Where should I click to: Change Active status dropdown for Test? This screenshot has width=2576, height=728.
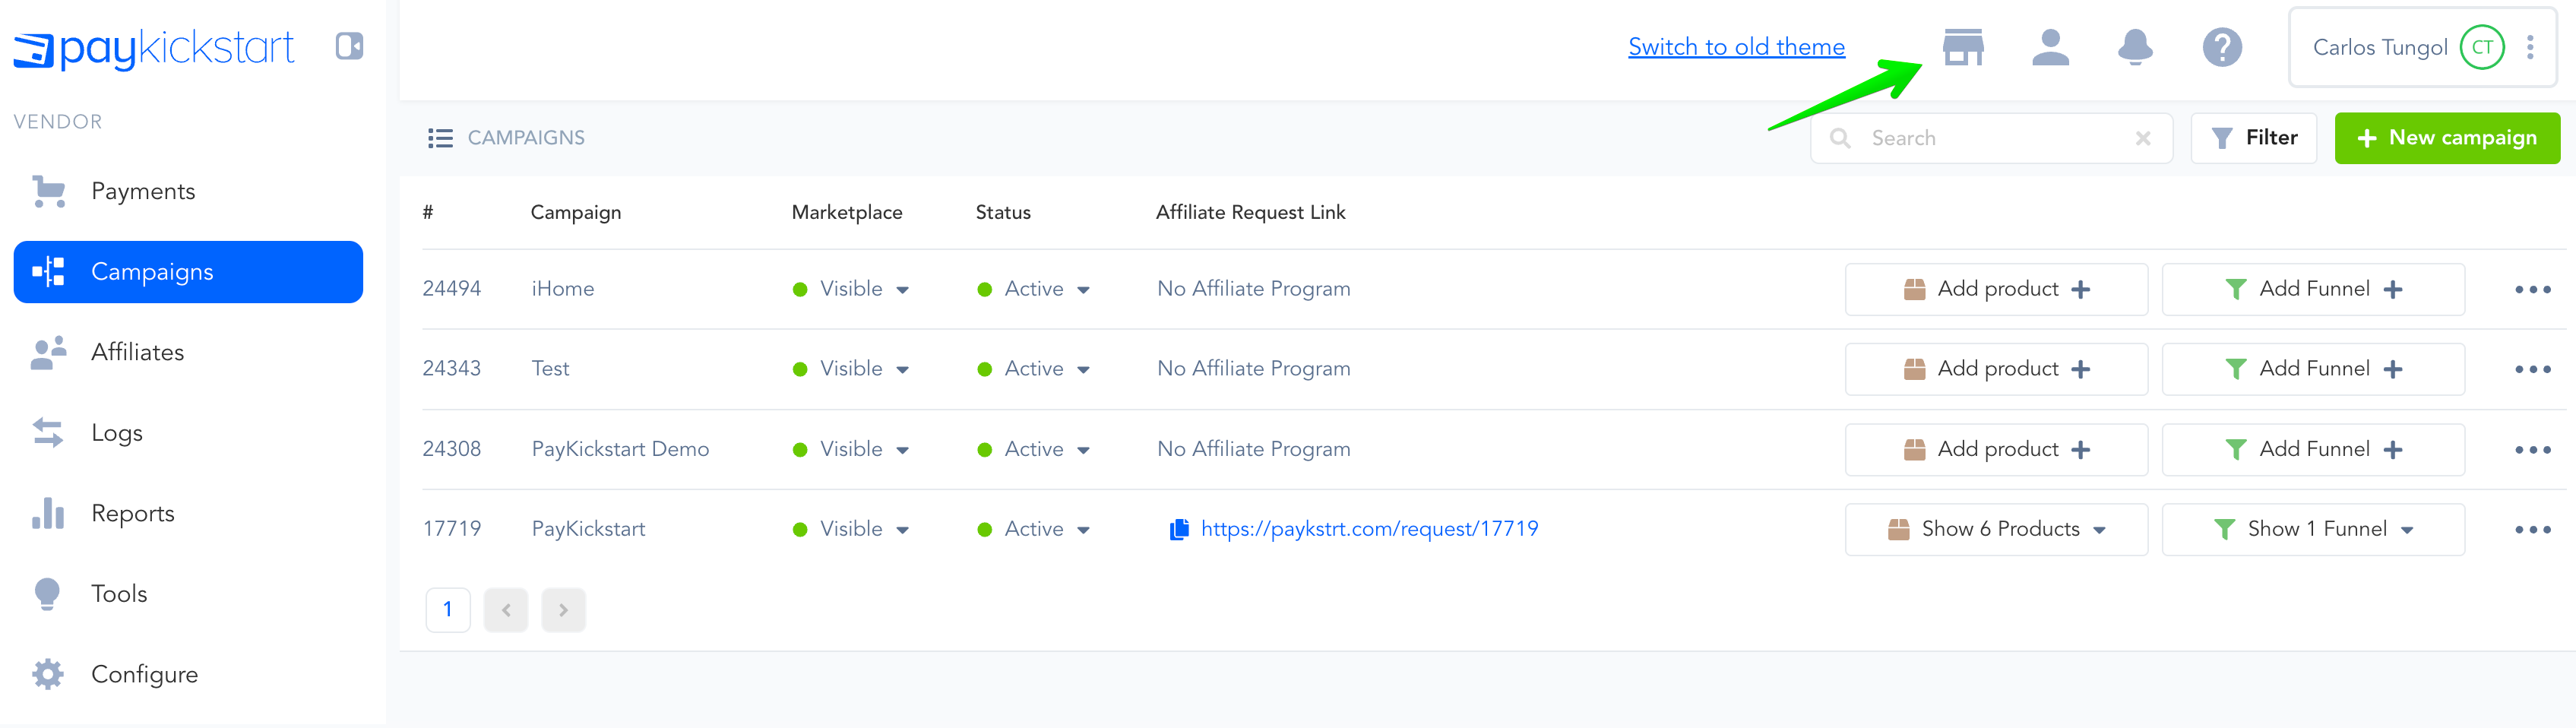(1034, 369)
